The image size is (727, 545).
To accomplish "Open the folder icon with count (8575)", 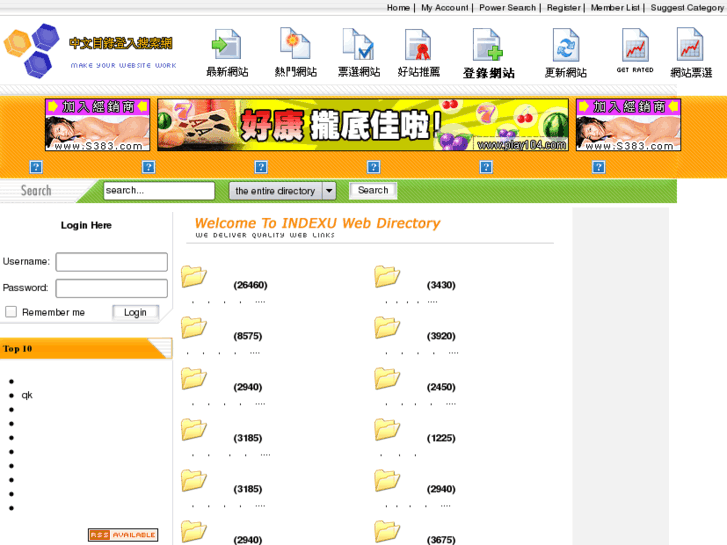I will click(194, 327).
